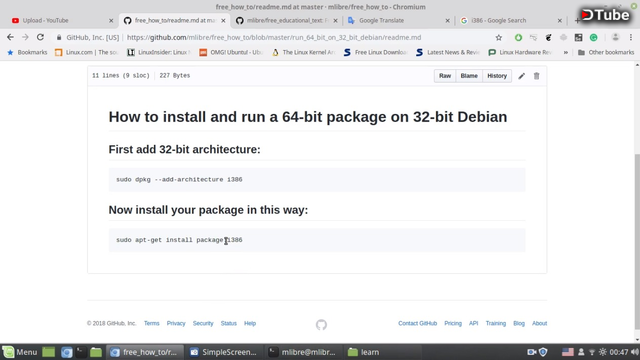Open the Blame view

[x=469, y=76]
